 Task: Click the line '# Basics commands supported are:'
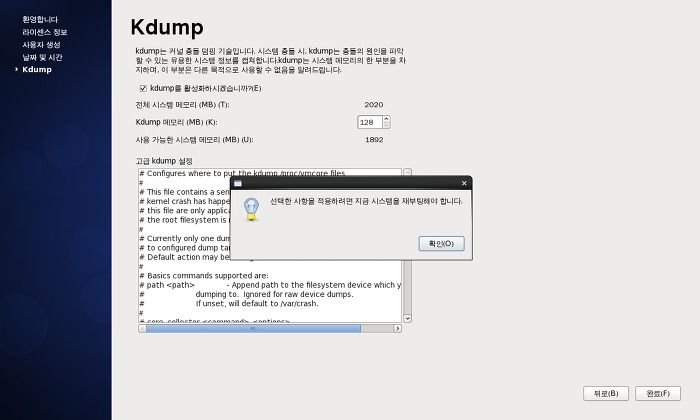[x=204, y=275]
